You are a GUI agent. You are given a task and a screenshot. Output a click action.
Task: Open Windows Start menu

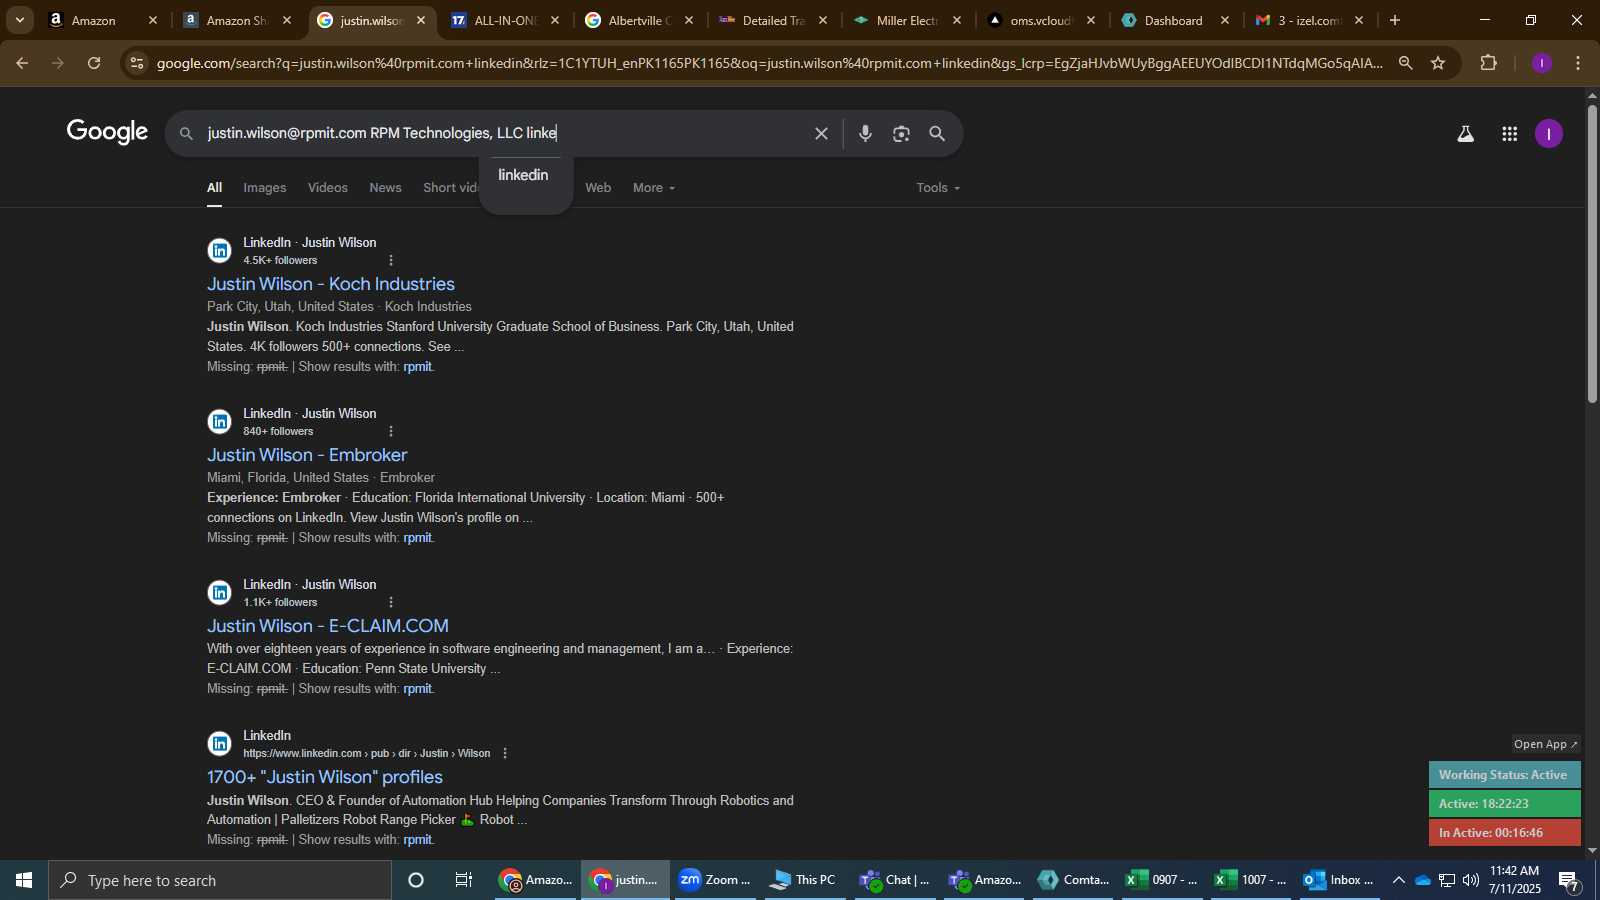(24, 880)
